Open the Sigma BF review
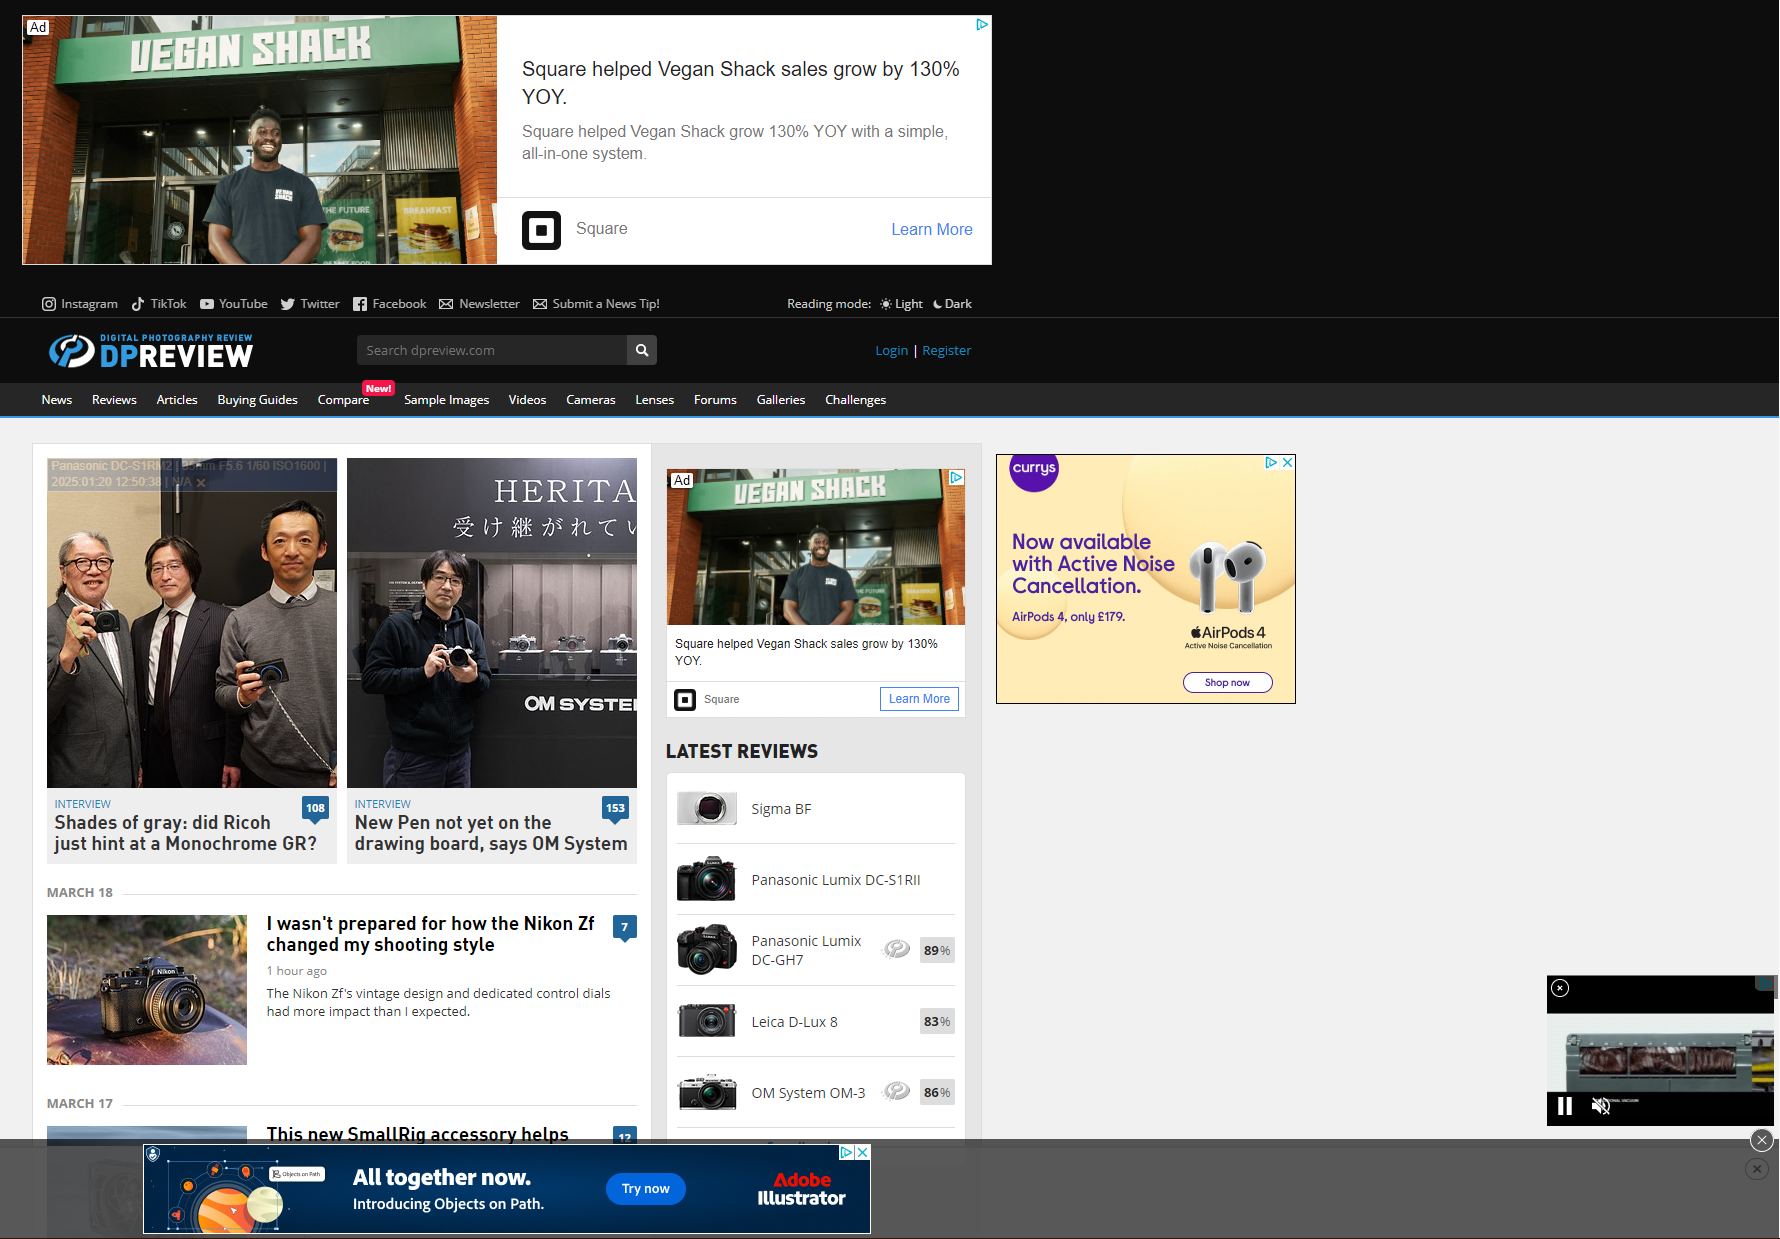 click(x=781, y=809)
